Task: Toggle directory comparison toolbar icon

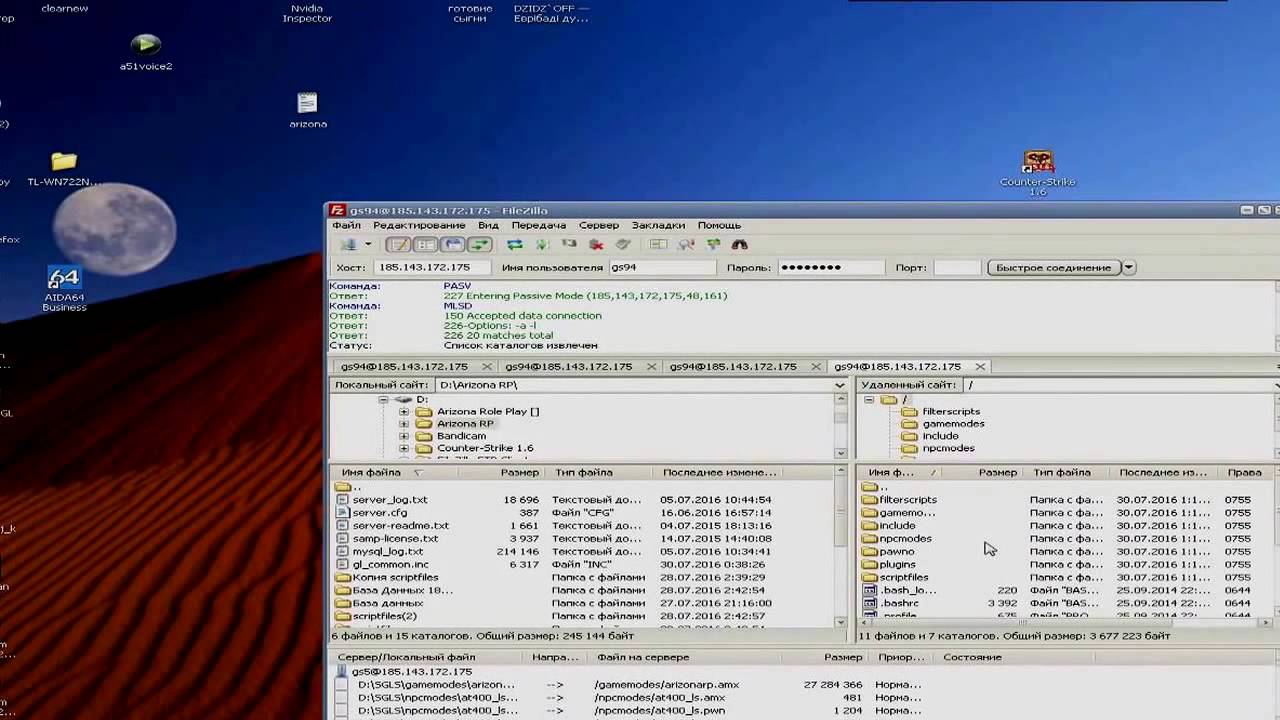Action: (x=686, y=244)
